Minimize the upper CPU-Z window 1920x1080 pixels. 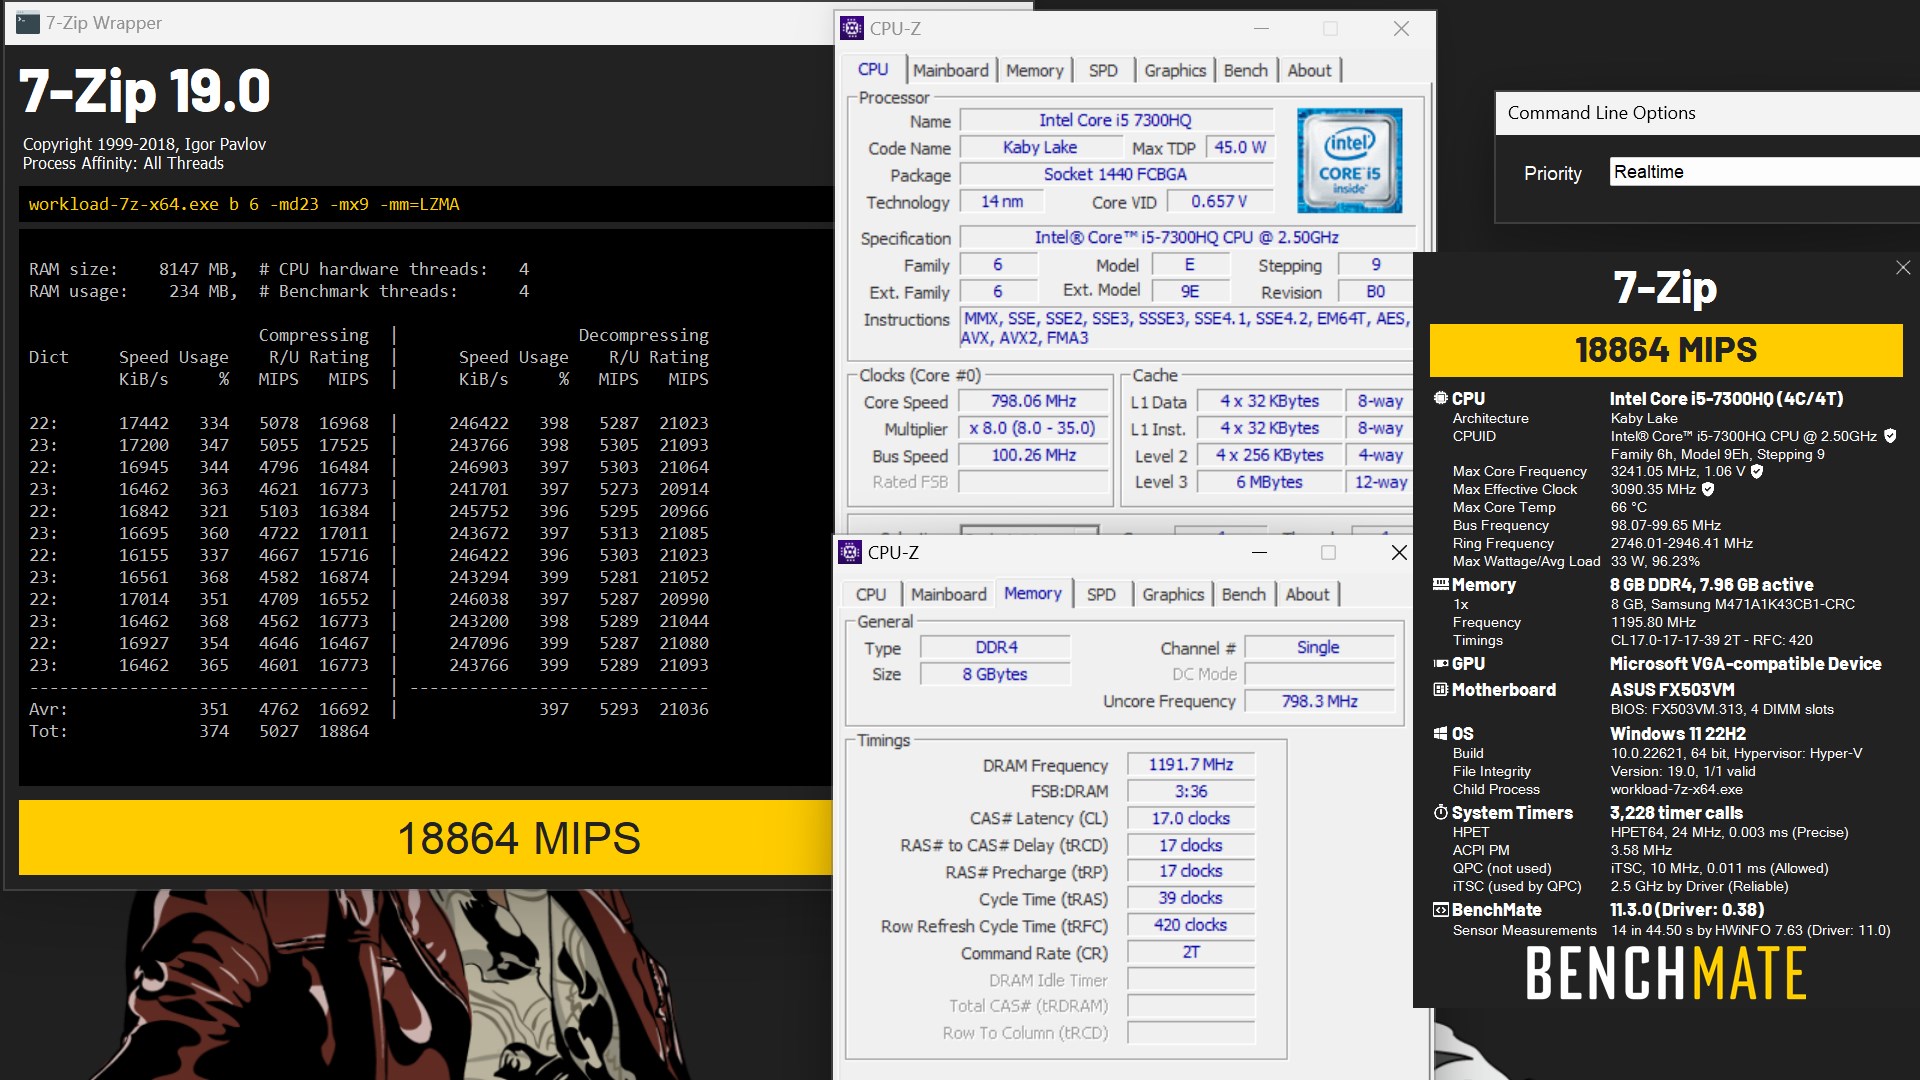point(1261,29)
